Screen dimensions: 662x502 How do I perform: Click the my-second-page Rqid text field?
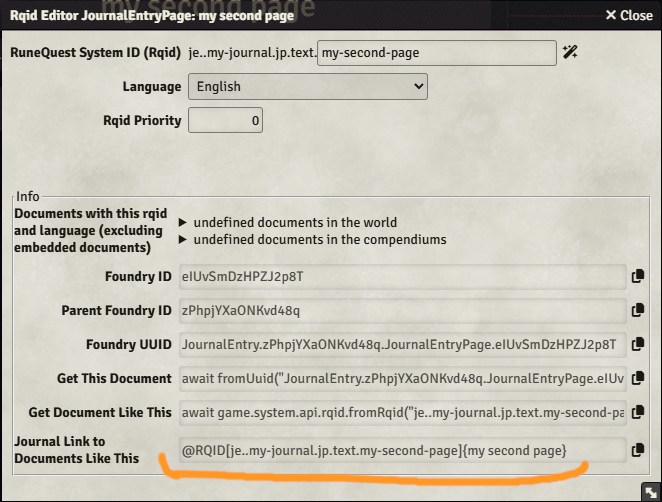[436, 53]
